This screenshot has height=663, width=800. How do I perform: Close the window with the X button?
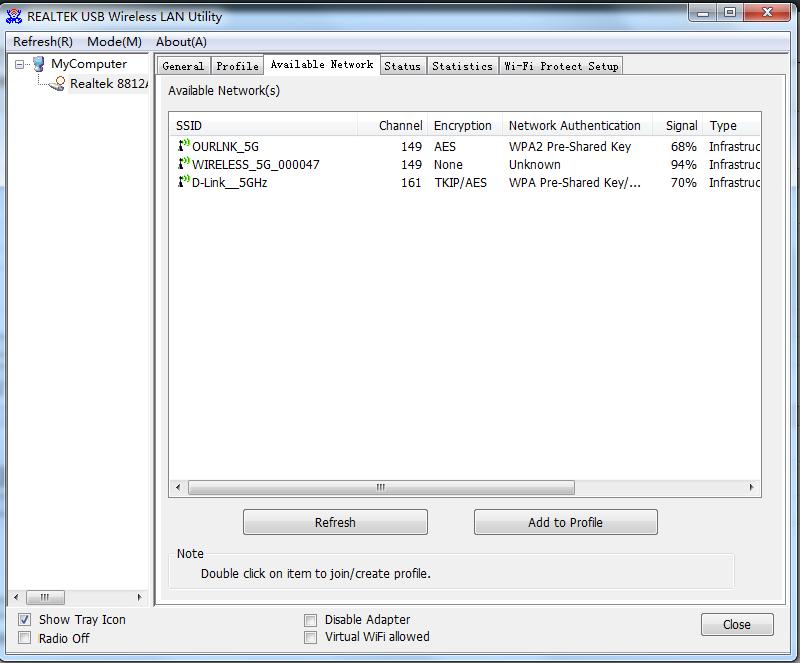(767, 12)
